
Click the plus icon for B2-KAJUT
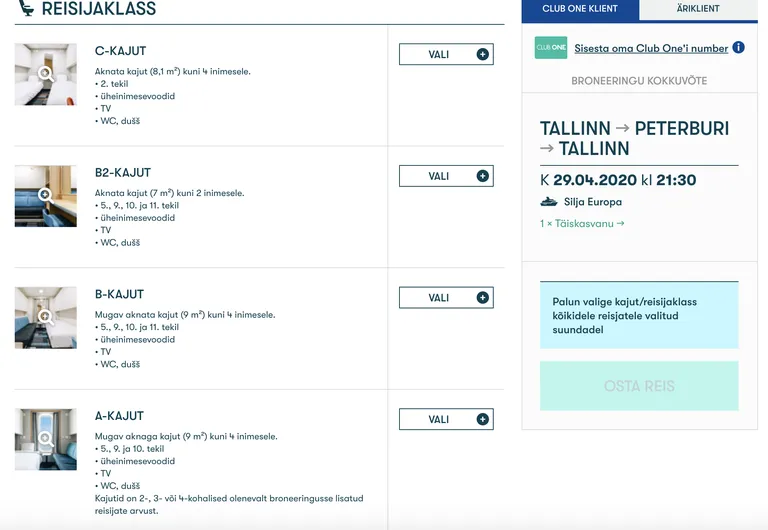482,176
